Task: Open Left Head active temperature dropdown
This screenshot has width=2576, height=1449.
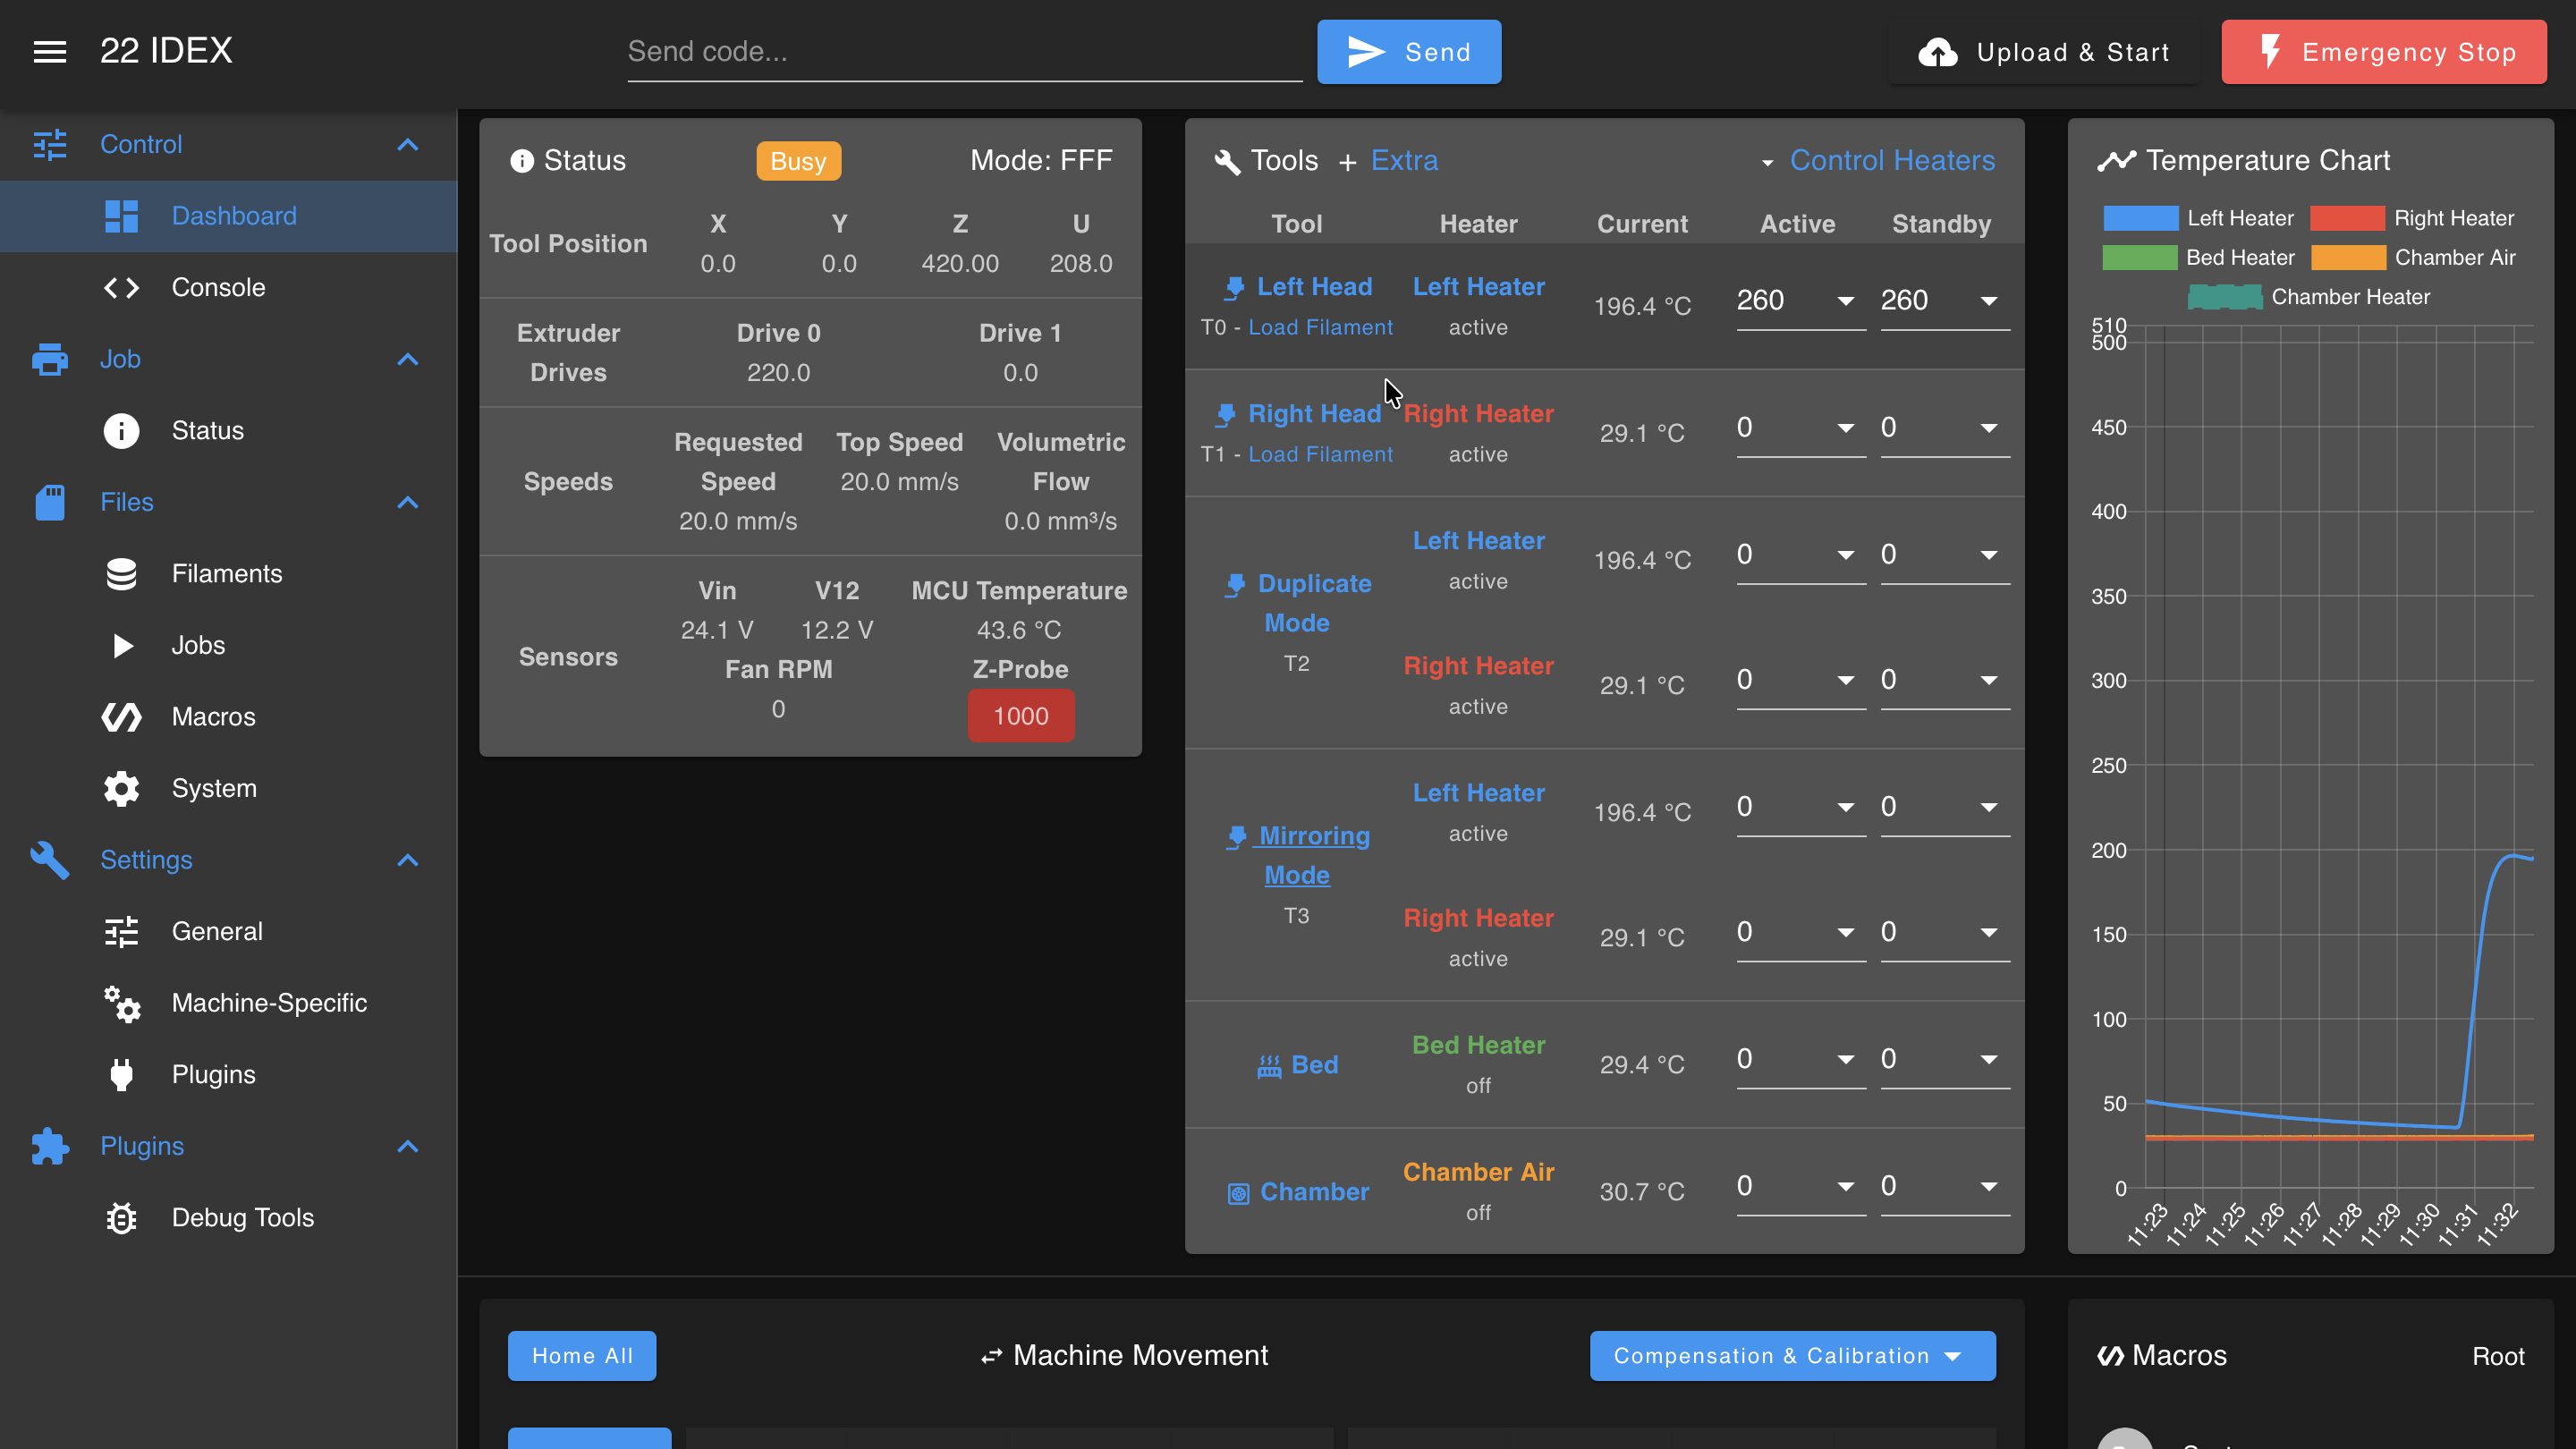Action: [1845, 301]
